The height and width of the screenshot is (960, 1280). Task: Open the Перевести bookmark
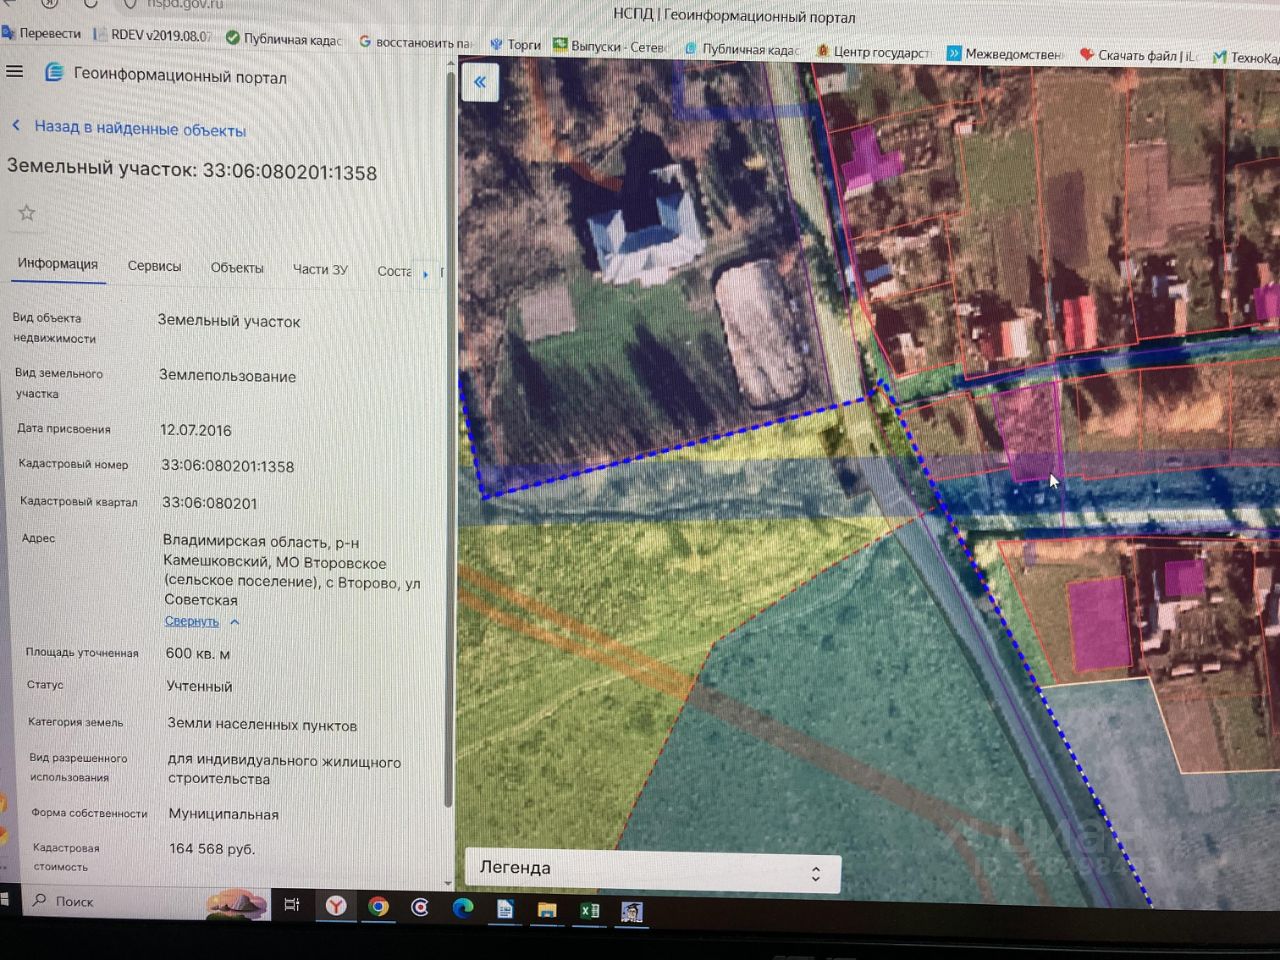pyautogui.click(x=42, y=33)
